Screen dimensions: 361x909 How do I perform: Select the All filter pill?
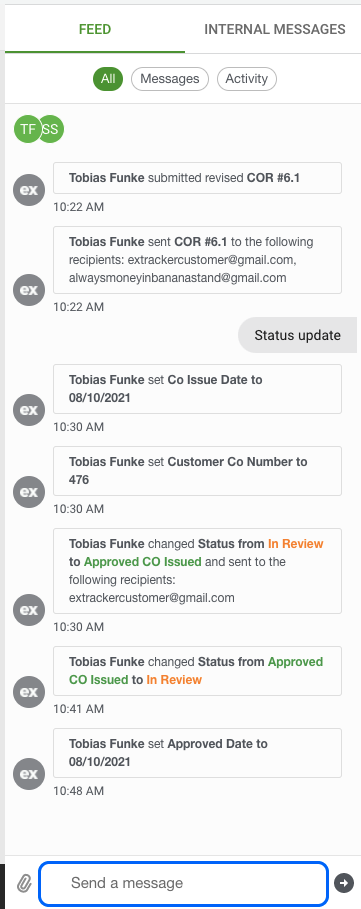tap(108, 79)
